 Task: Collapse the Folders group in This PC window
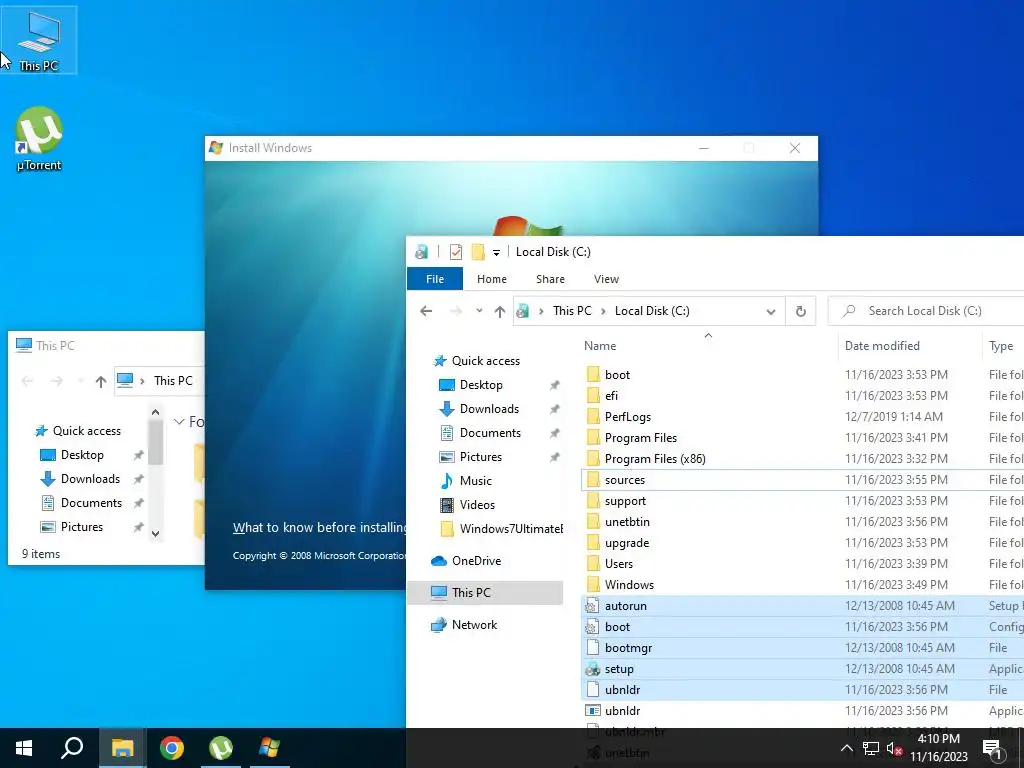(179, 422)
